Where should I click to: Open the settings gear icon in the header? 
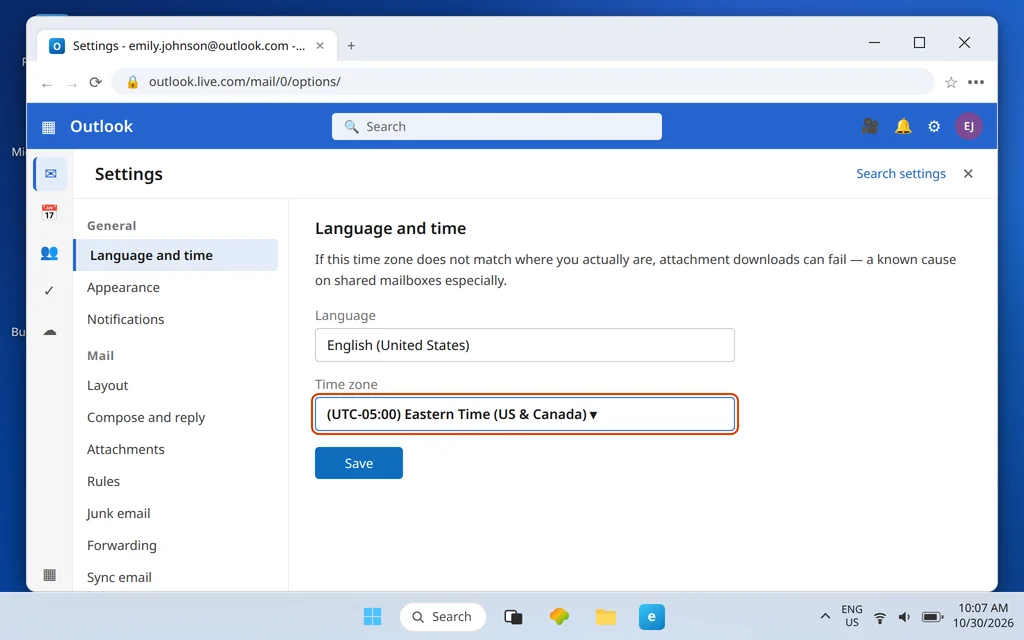935,126
